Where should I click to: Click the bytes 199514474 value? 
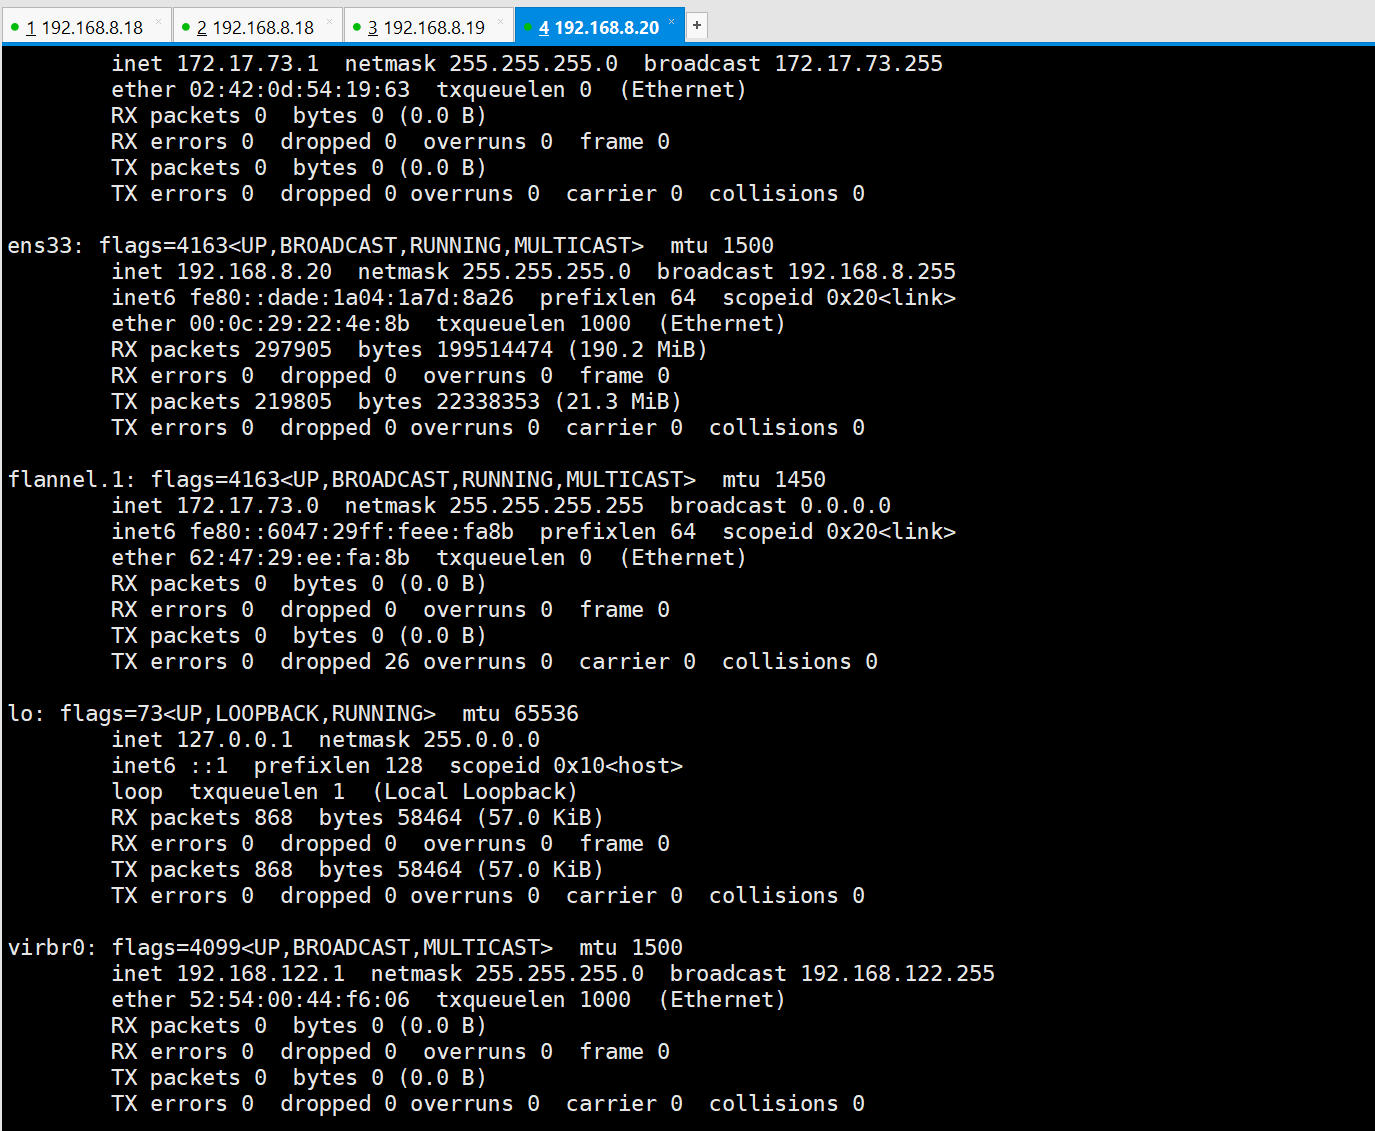495,350
